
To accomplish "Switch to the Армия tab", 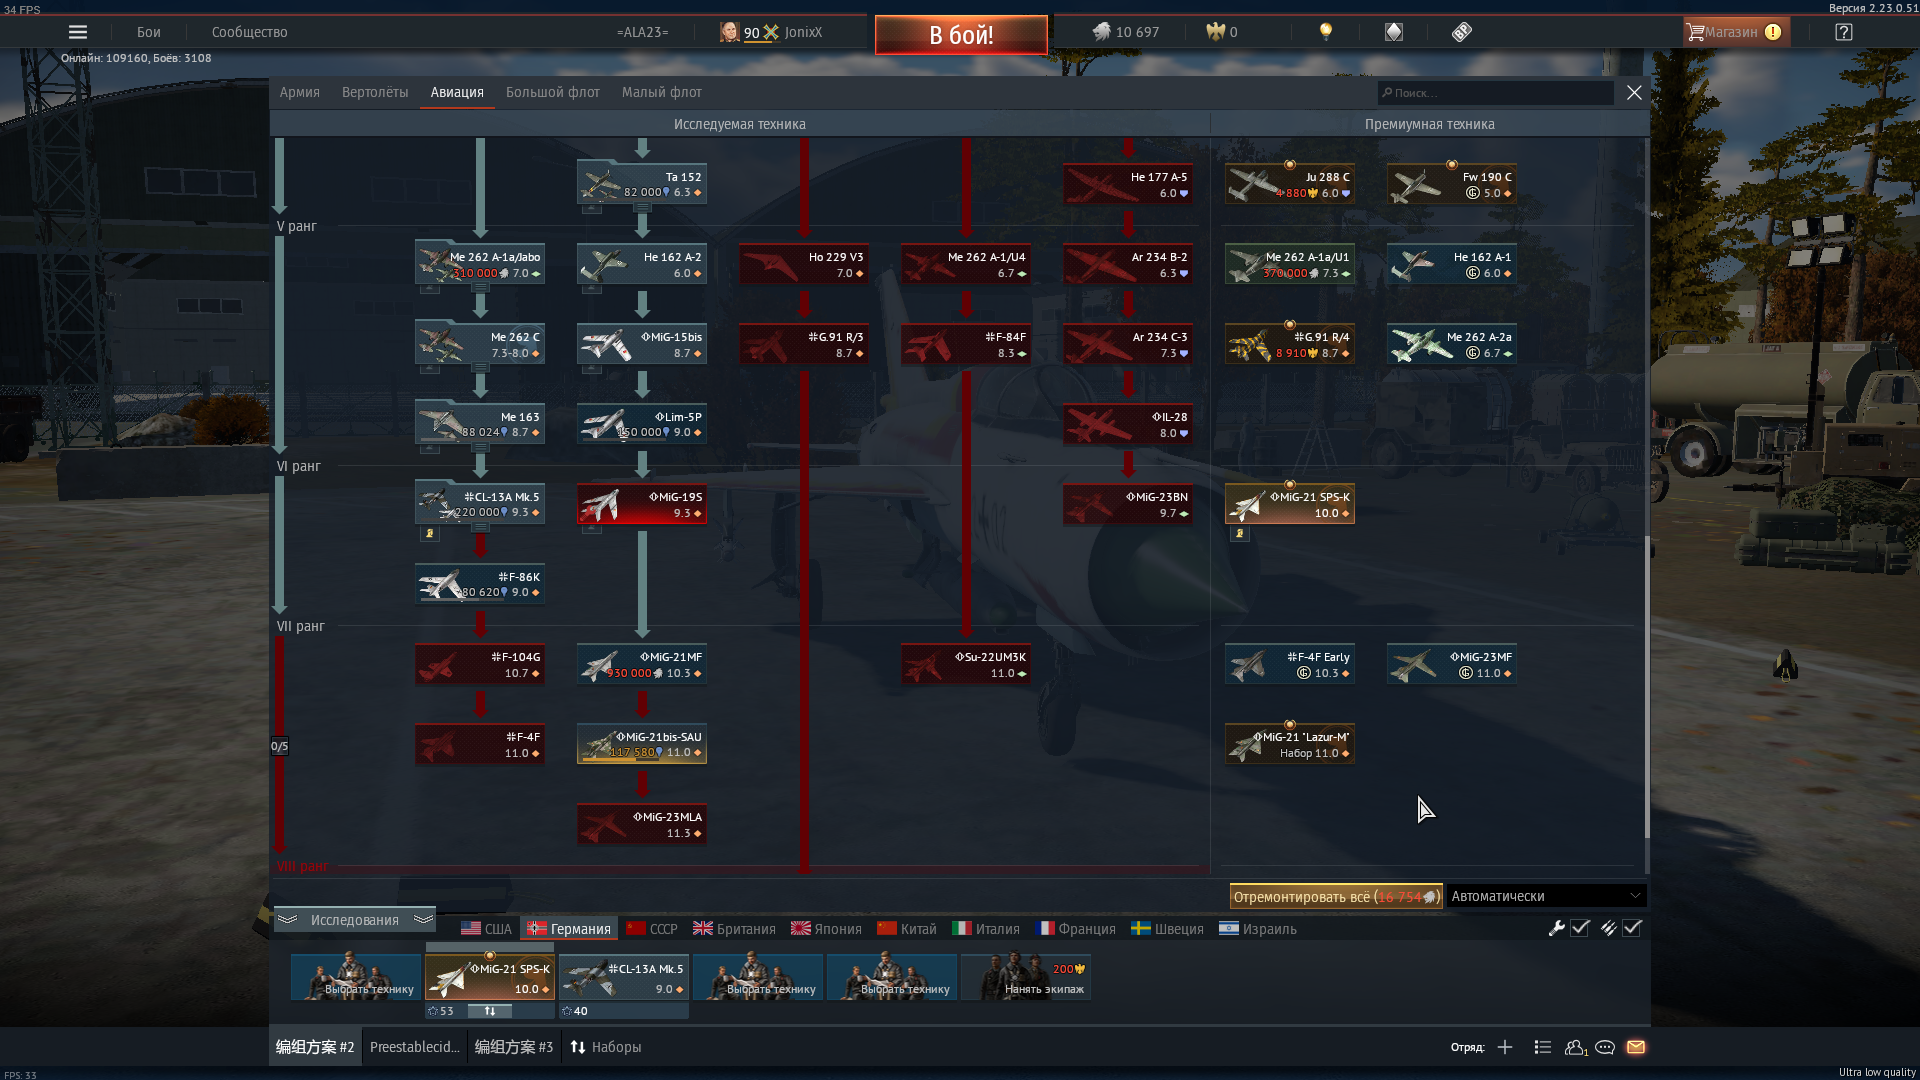I will pyautogui.click(x=299, y=92).
